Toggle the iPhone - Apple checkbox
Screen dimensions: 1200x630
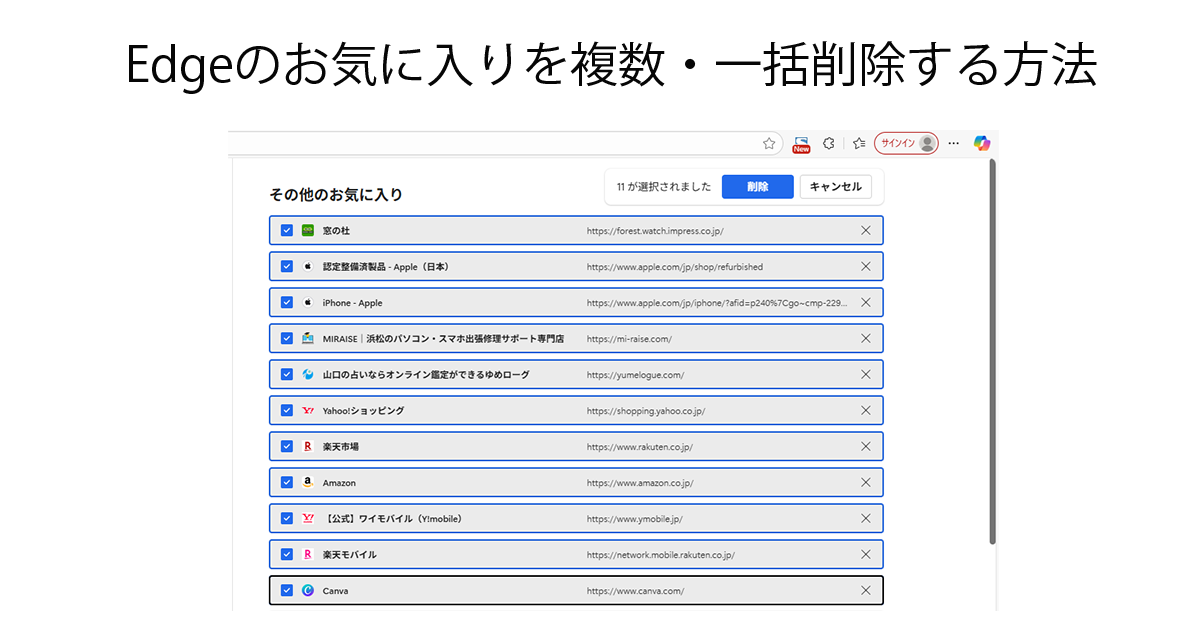coord(287,303)
